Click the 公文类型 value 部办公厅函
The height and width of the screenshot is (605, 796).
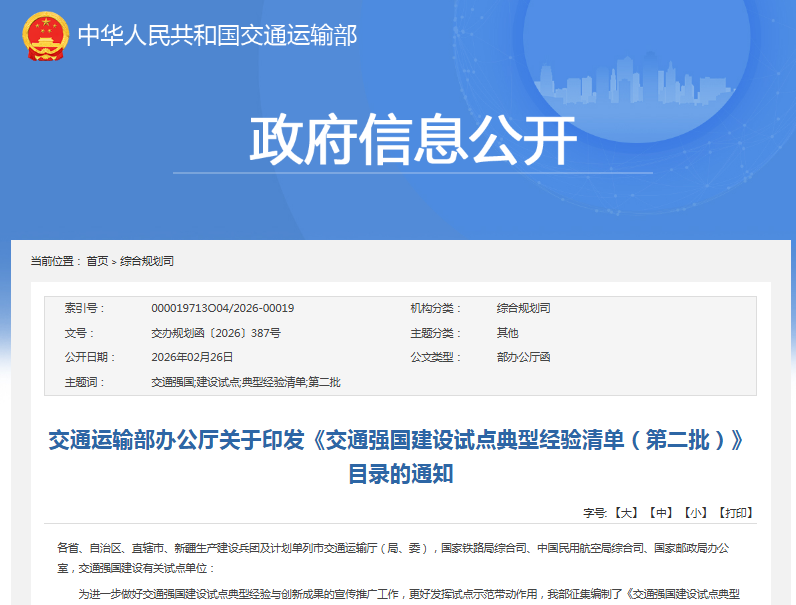point(523,357)
